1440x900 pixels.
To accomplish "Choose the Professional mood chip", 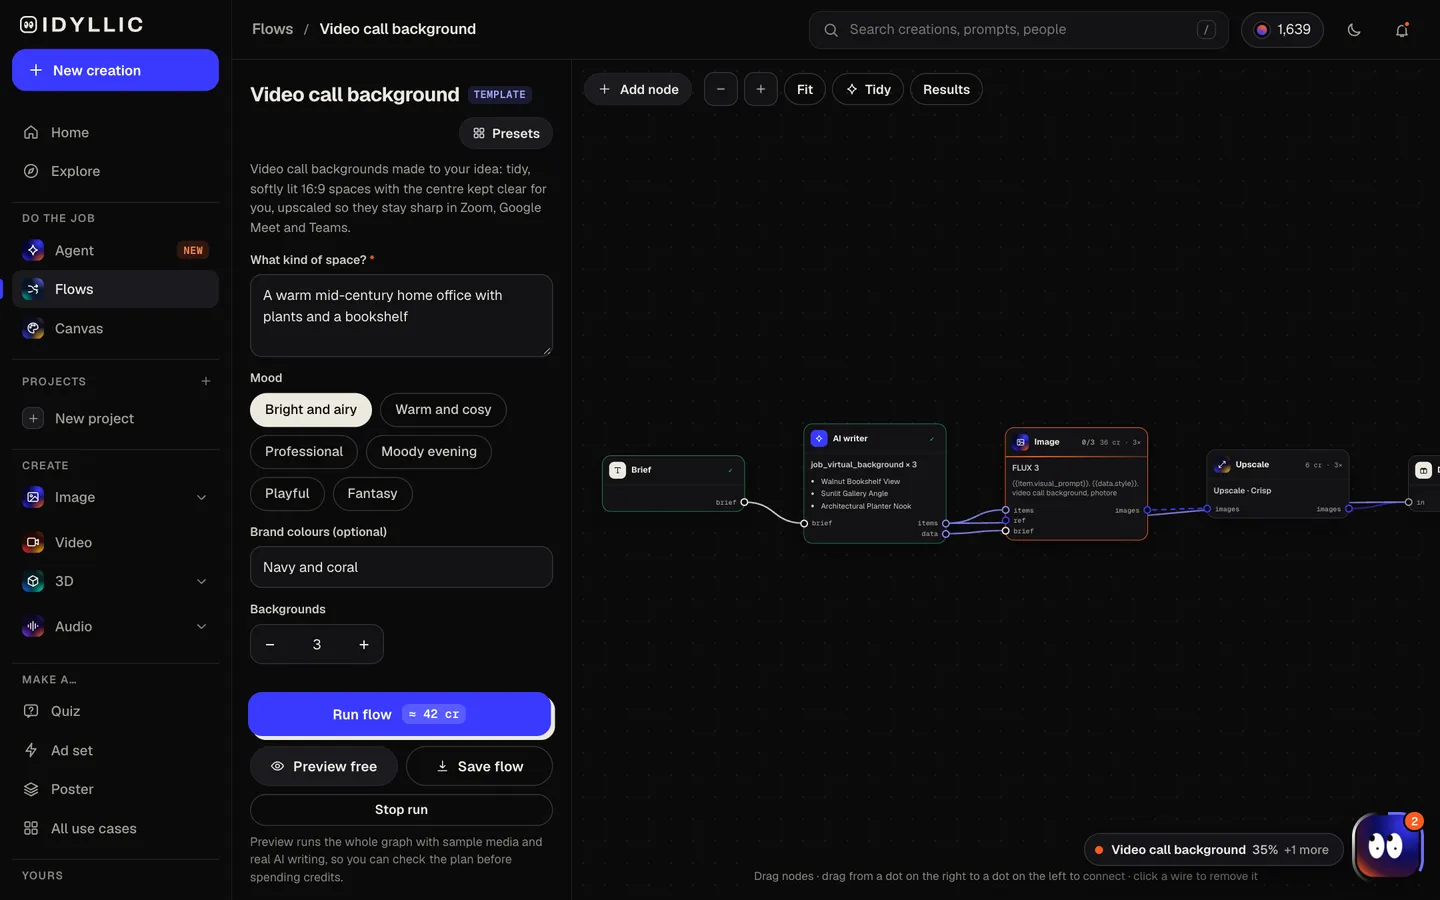I will [x=304, y=452].
